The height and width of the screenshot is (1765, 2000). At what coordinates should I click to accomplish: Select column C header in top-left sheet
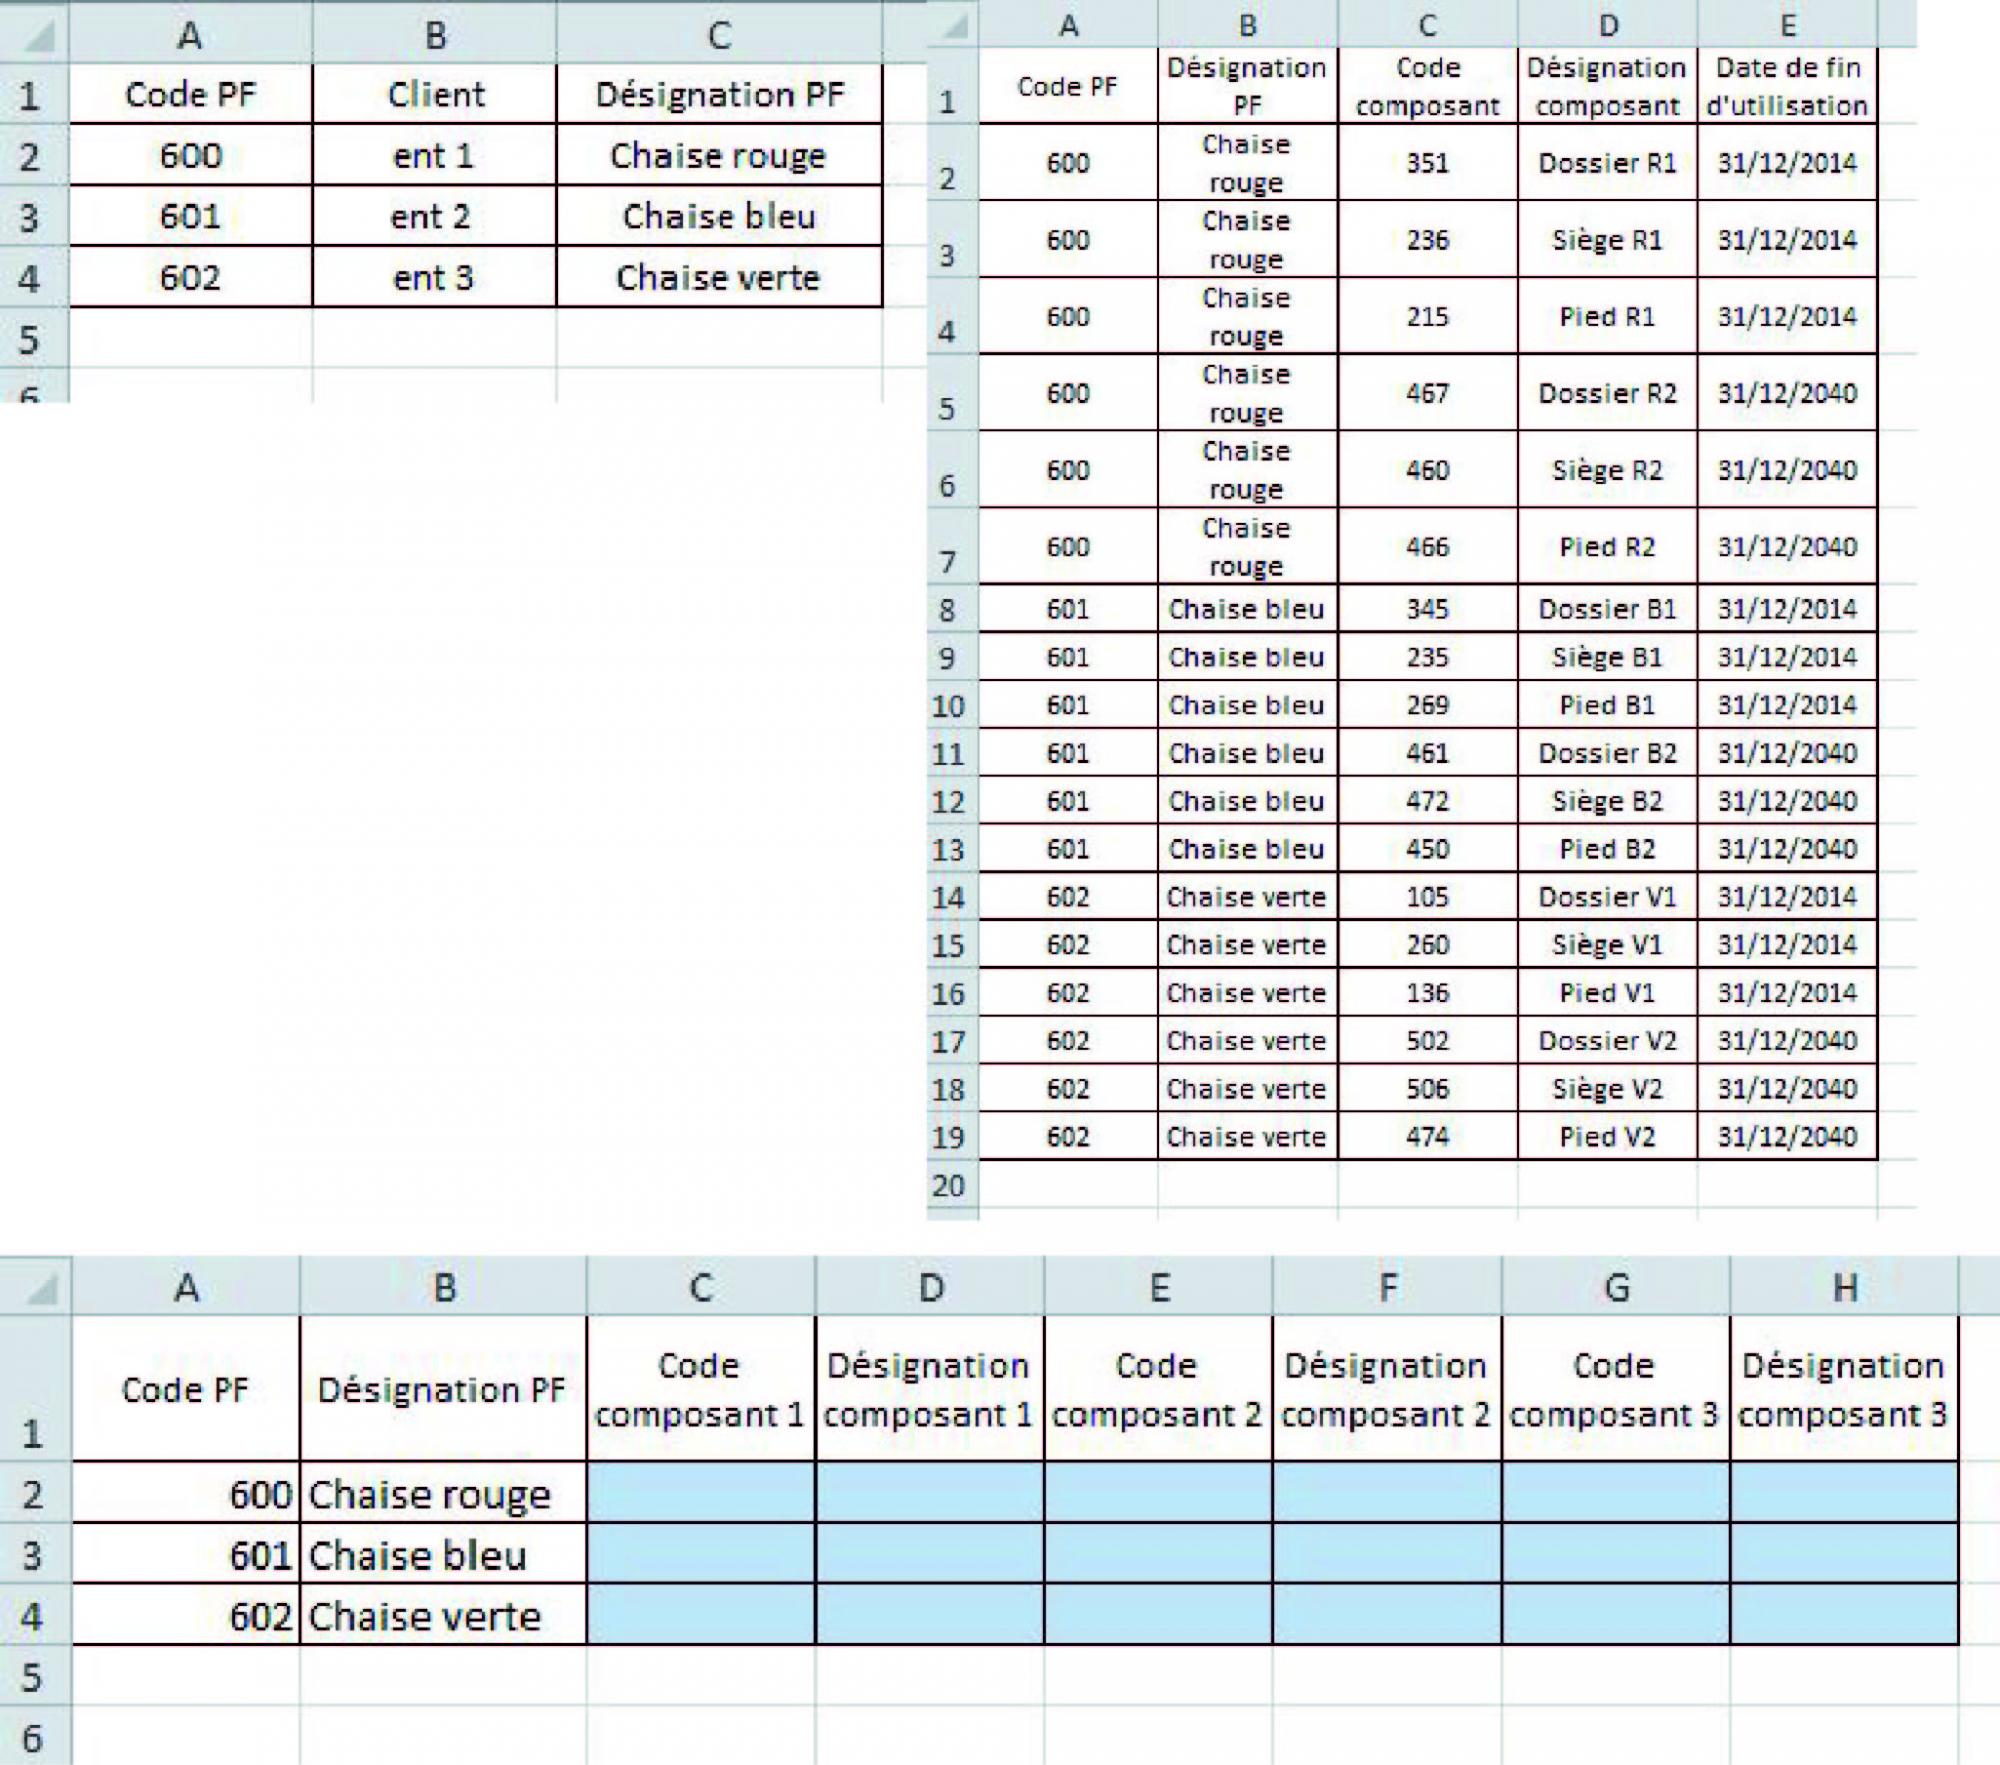[x=719, y=37]
